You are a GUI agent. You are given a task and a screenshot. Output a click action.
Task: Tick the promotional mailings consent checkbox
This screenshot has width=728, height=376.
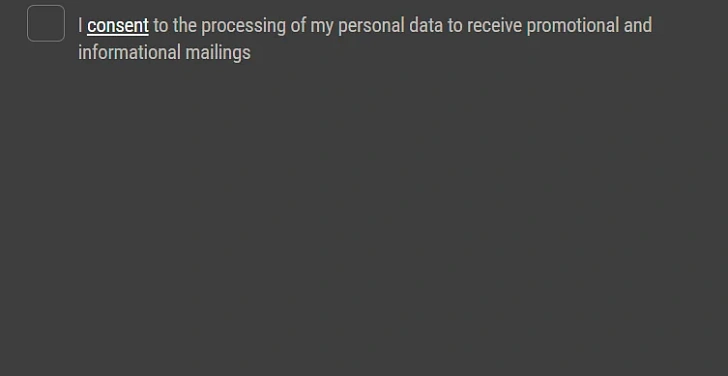click(x=46, y=24)
